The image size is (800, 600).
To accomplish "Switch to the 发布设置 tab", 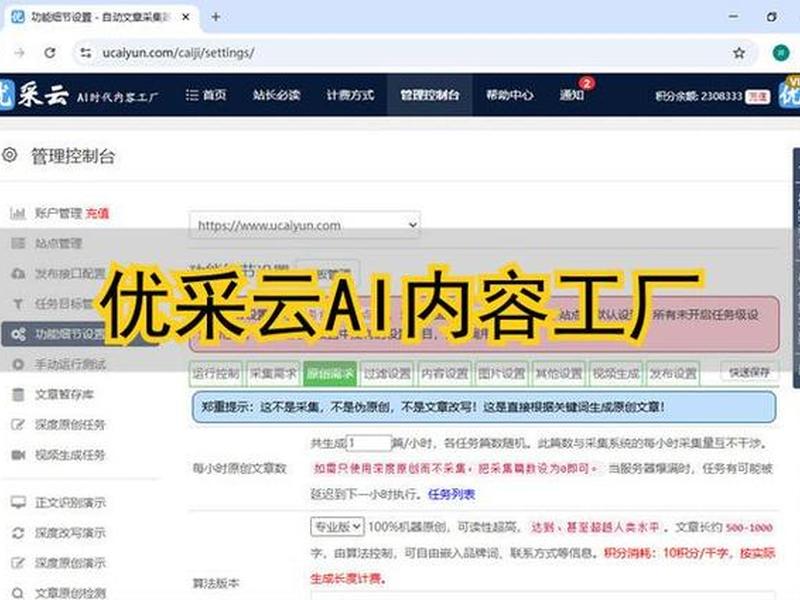I will click(673, 374).
